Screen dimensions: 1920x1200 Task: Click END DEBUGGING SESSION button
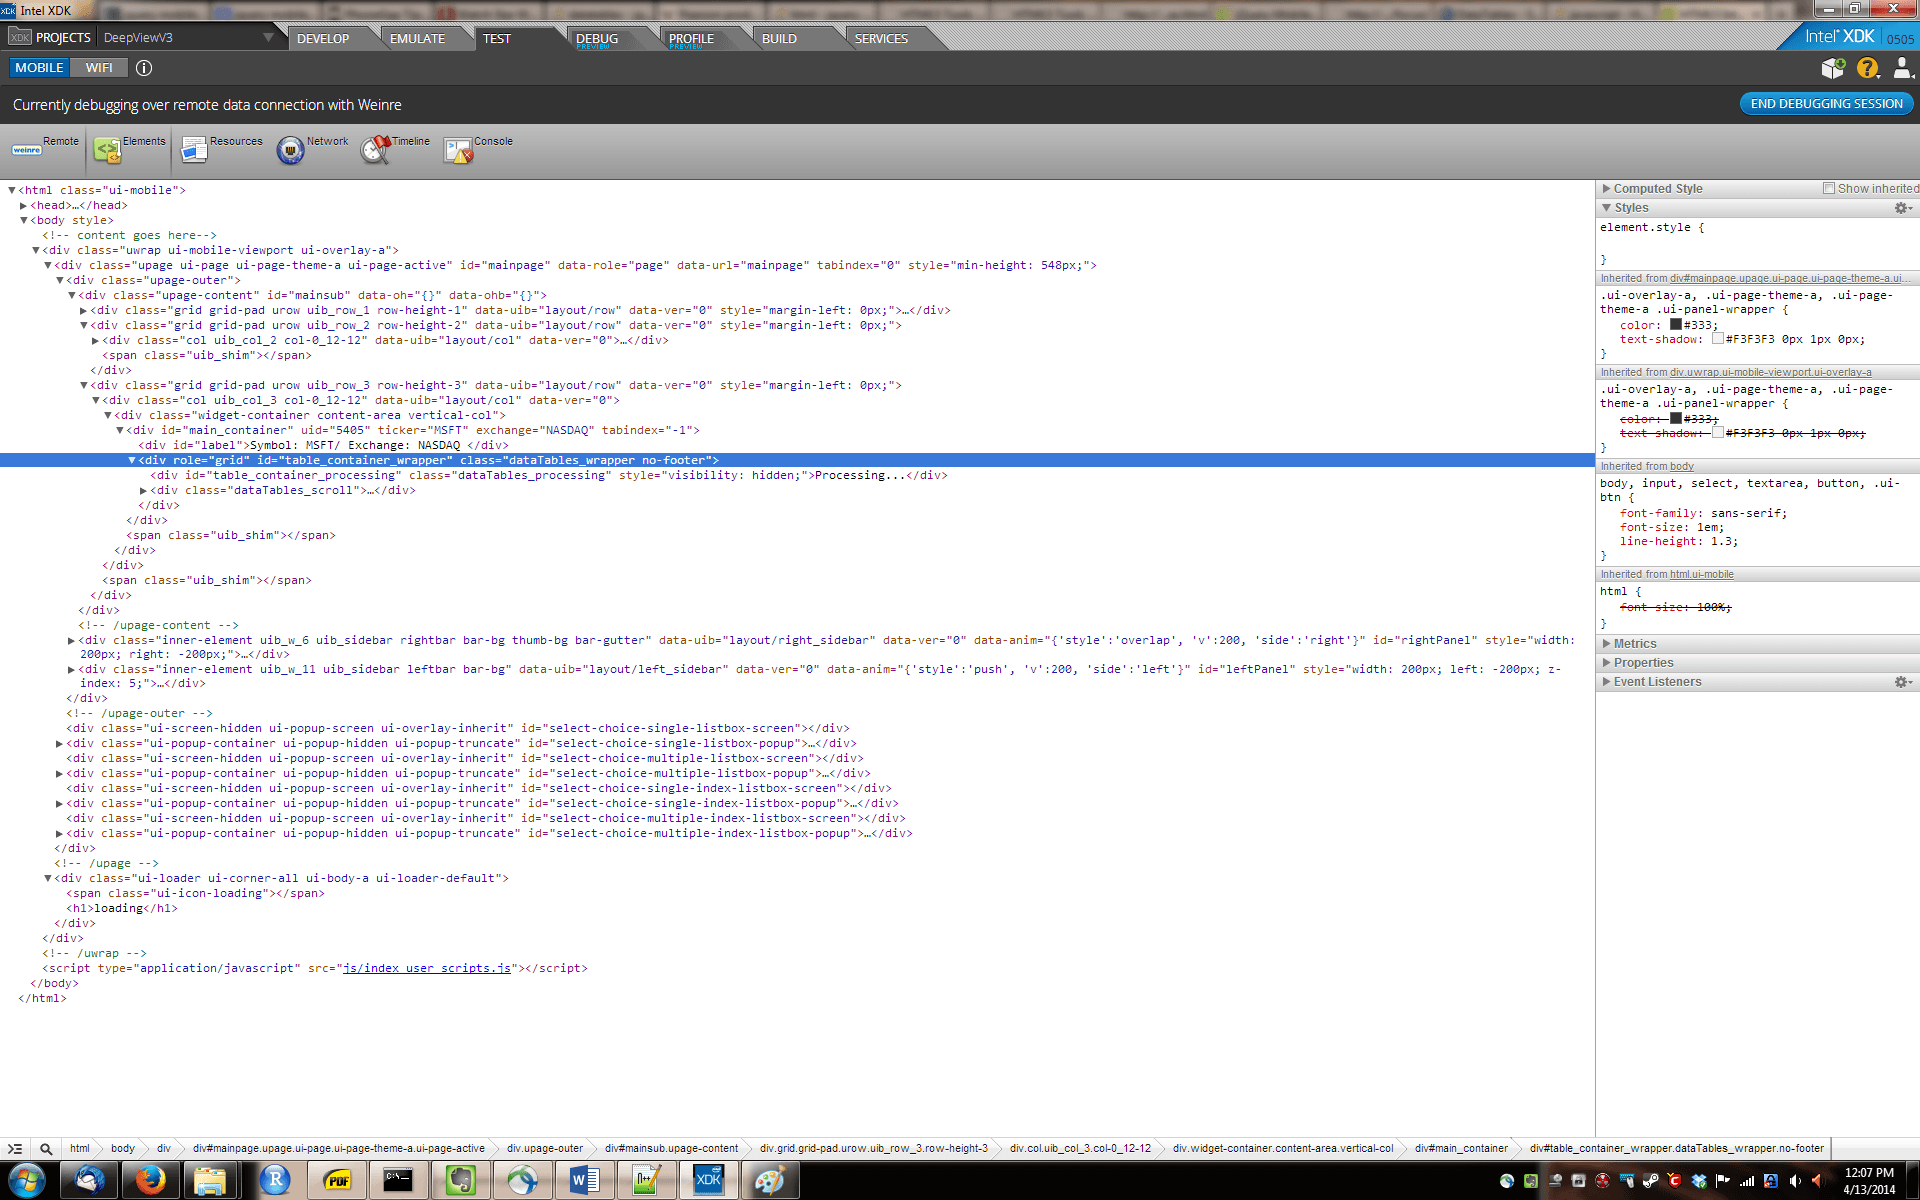pos(1826,104)
